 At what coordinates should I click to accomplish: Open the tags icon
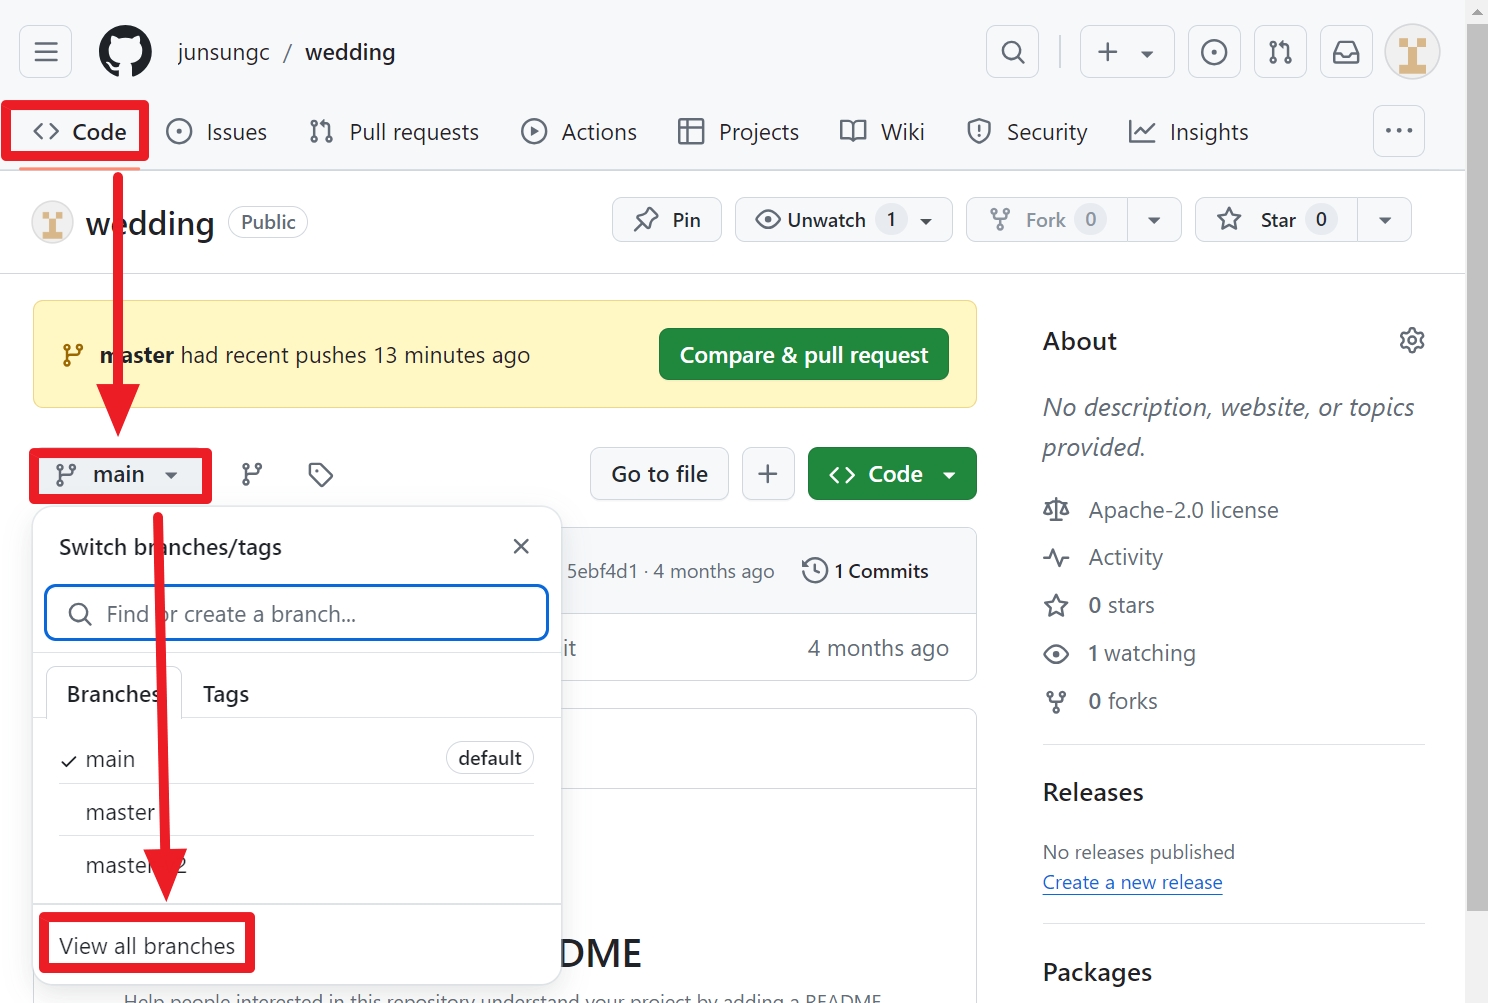point(320,474)
